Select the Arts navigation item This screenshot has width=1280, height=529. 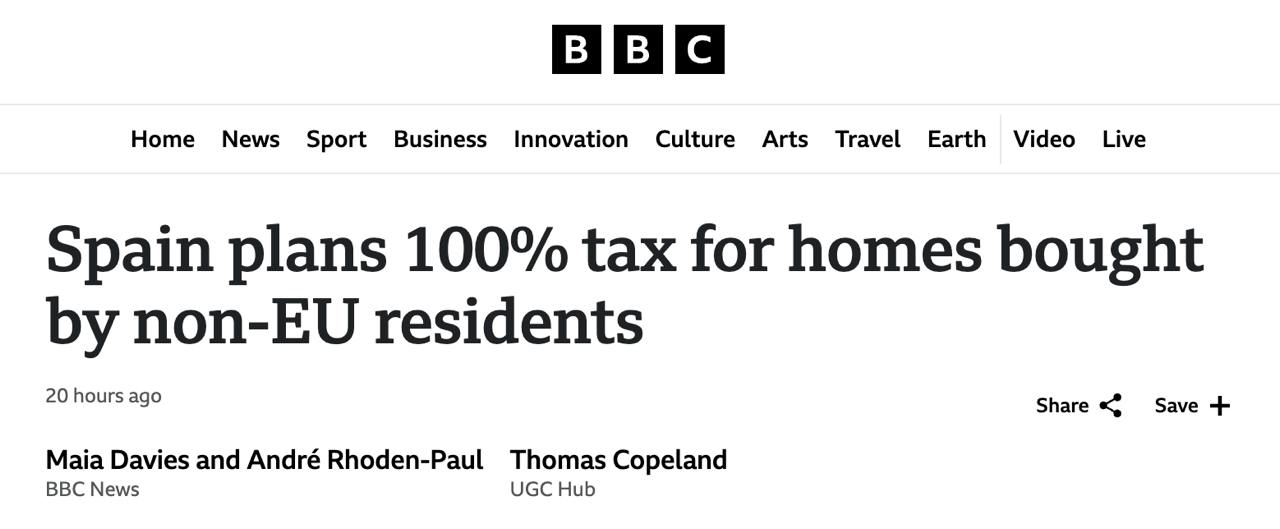(x=785, y=139)
